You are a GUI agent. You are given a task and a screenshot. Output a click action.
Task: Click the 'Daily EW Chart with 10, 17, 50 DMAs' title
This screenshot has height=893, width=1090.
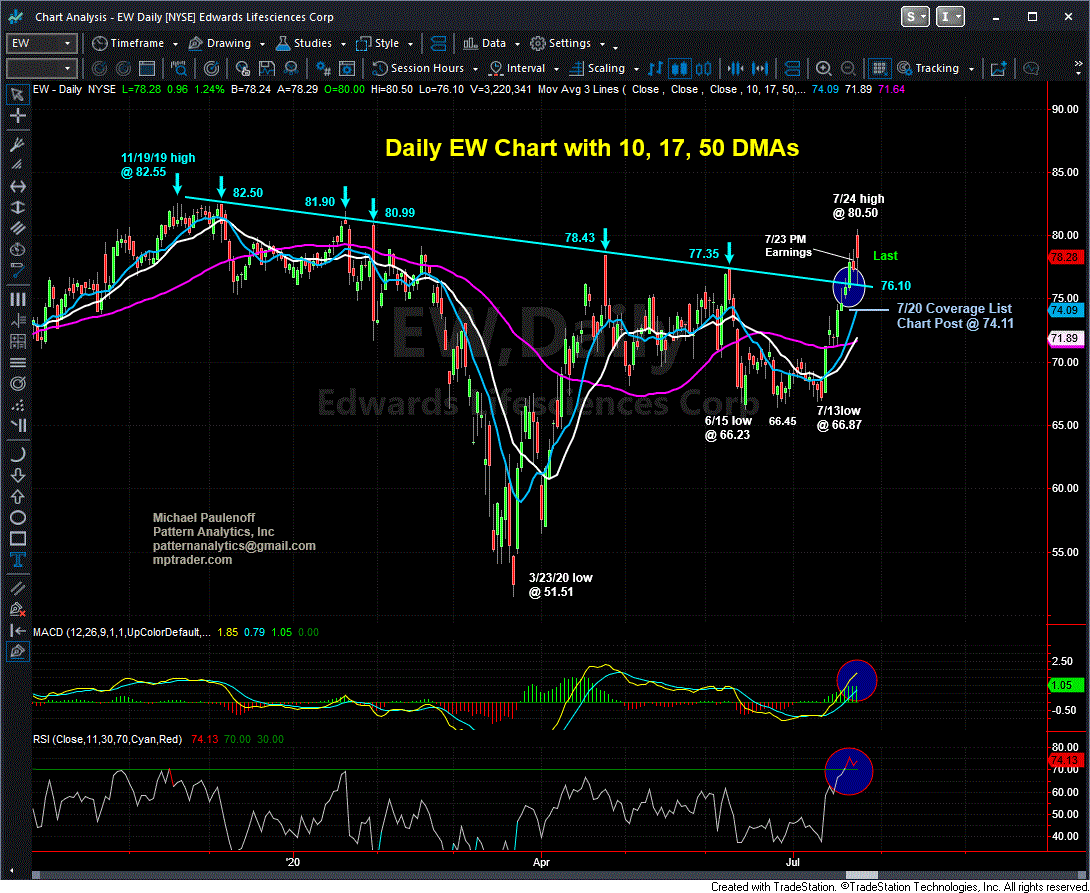pyautogui.click(x=592, y=148)
